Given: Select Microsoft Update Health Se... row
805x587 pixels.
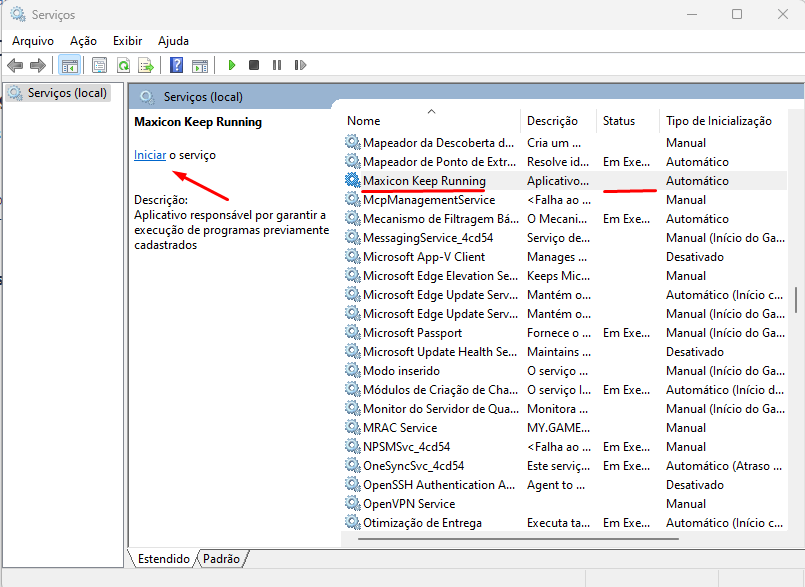Looking at the screenshot, I should click(564, 351).
